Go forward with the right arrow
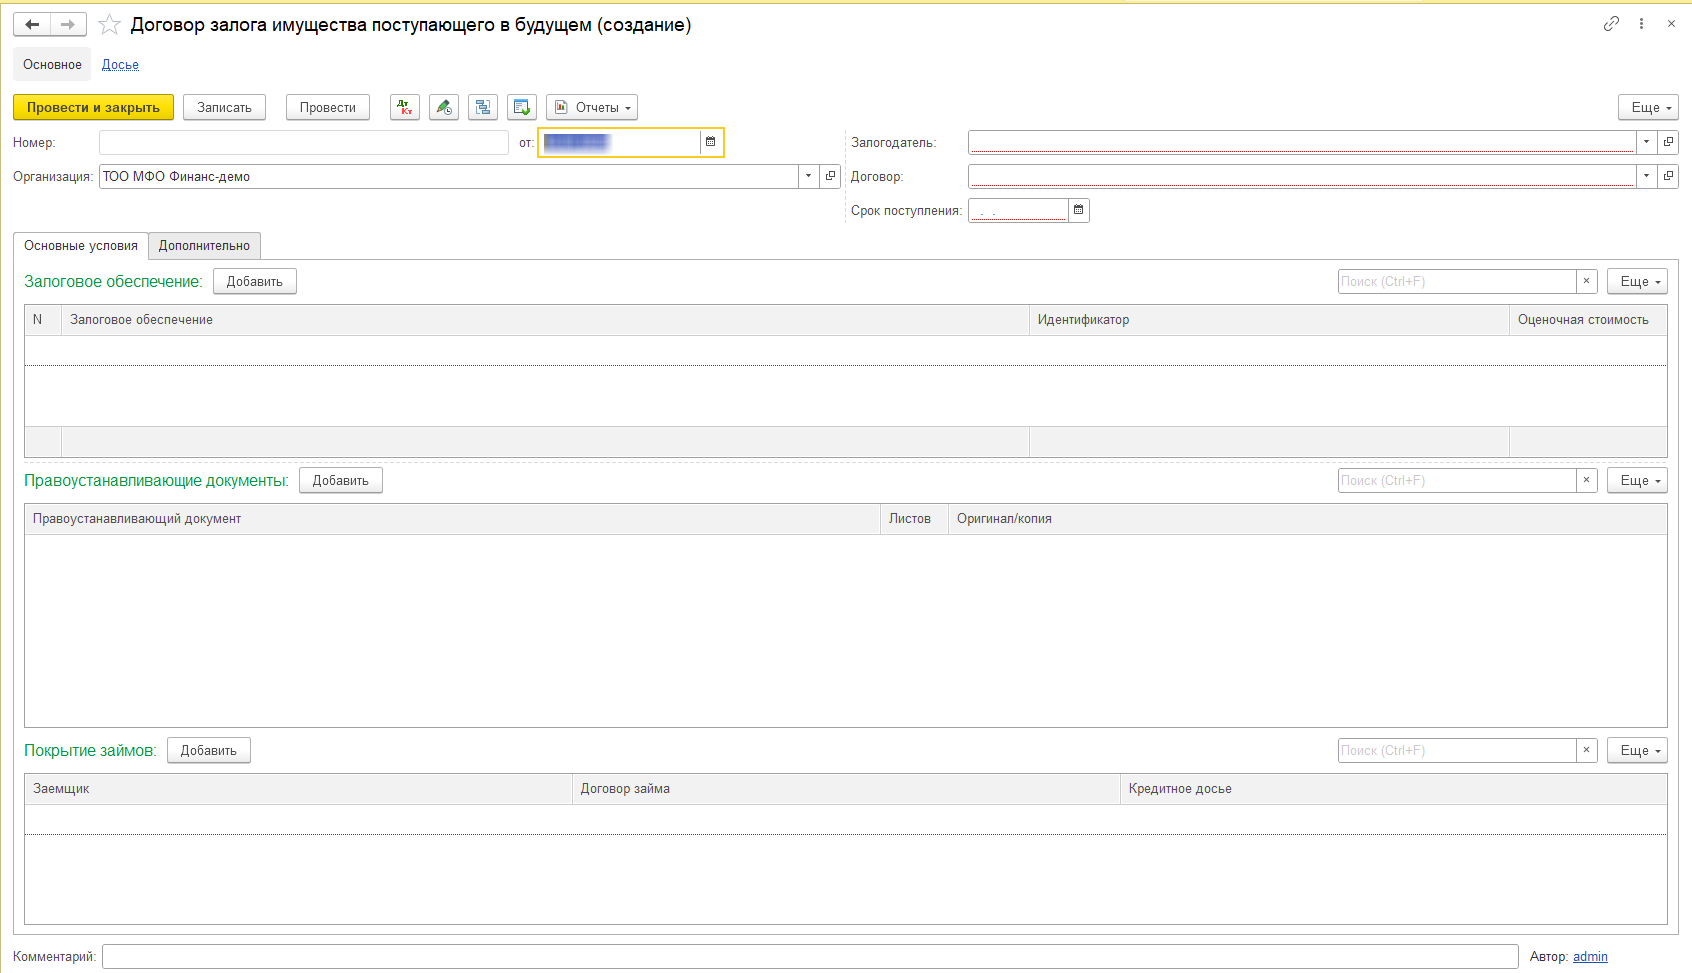 pyautogui.click(x=68, y=24)
